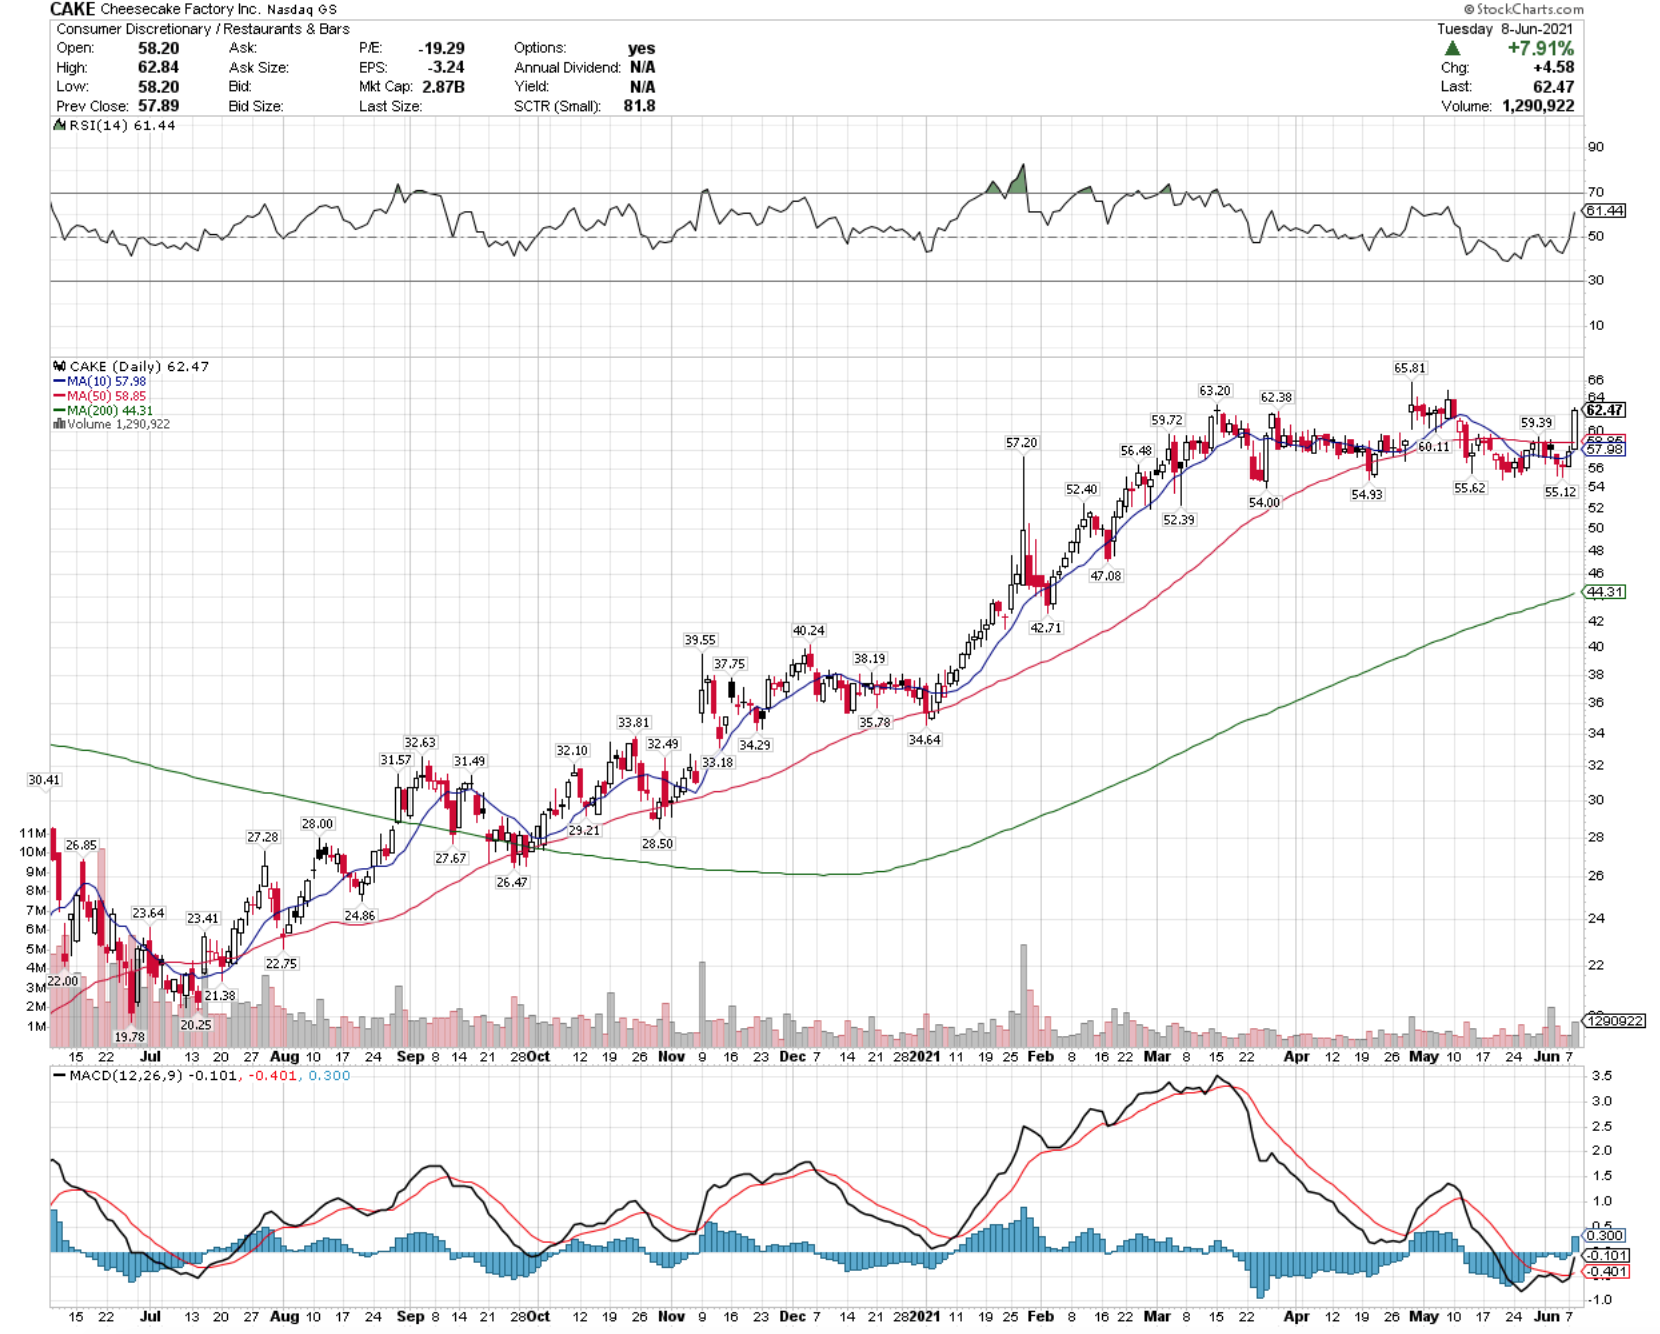Click the 47.08 February low label
Screen dimensions: 1660x1334
(x=1105, y=576)
